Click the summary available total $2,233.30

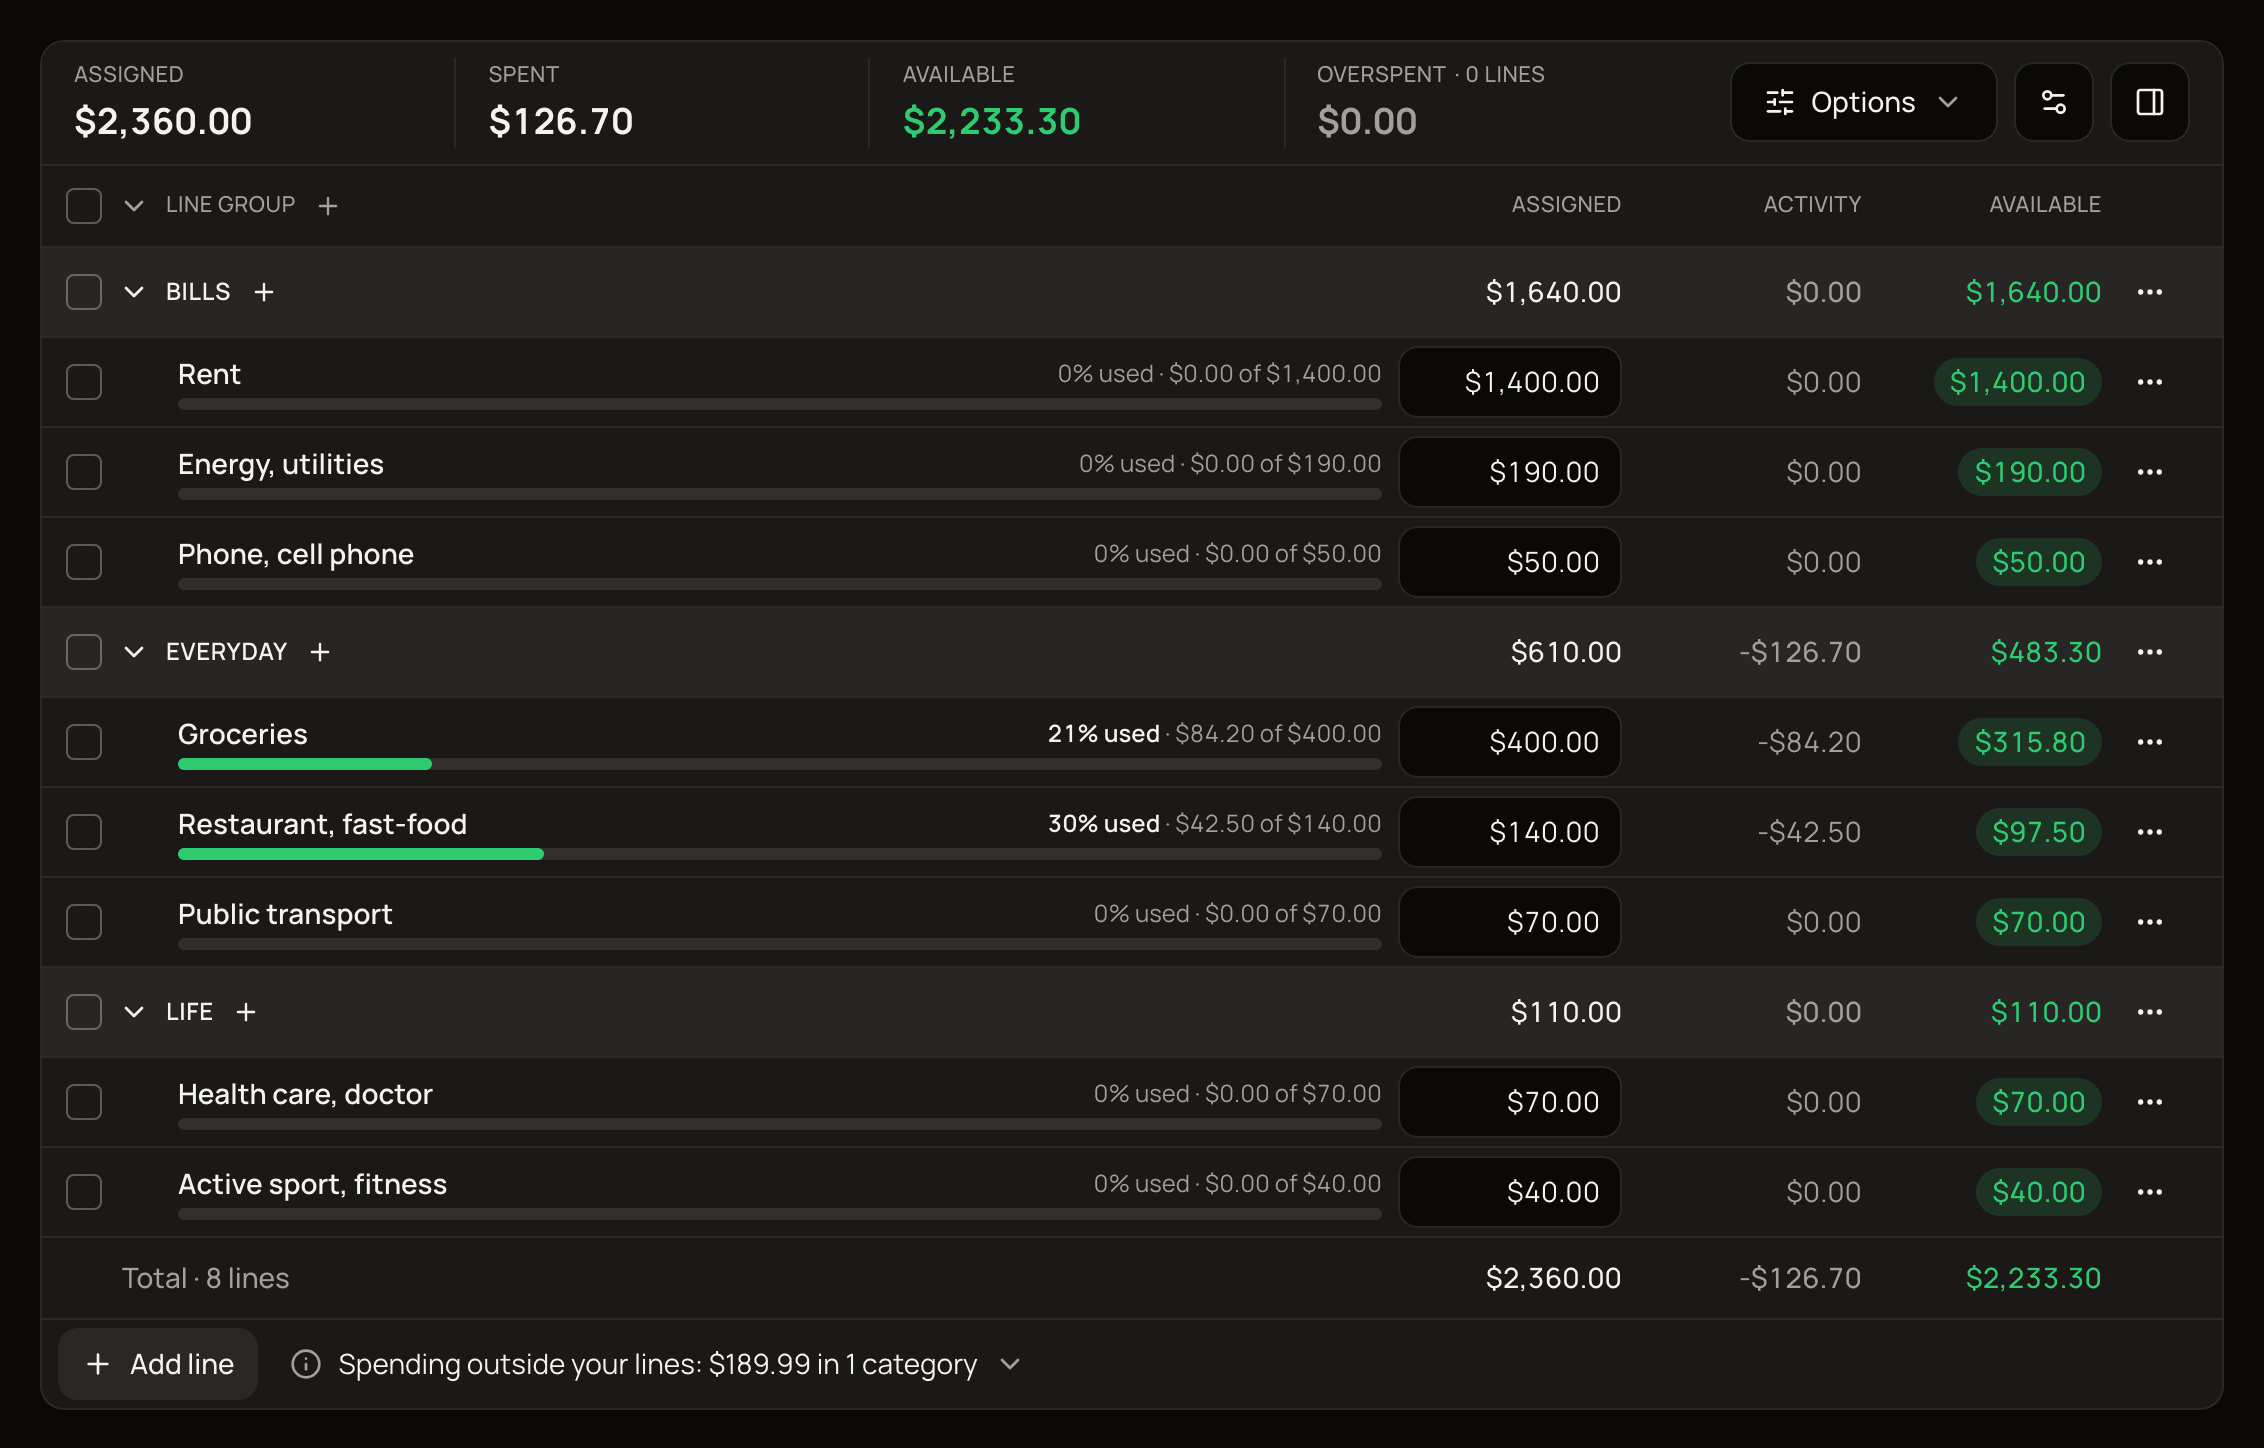(992, 121)
